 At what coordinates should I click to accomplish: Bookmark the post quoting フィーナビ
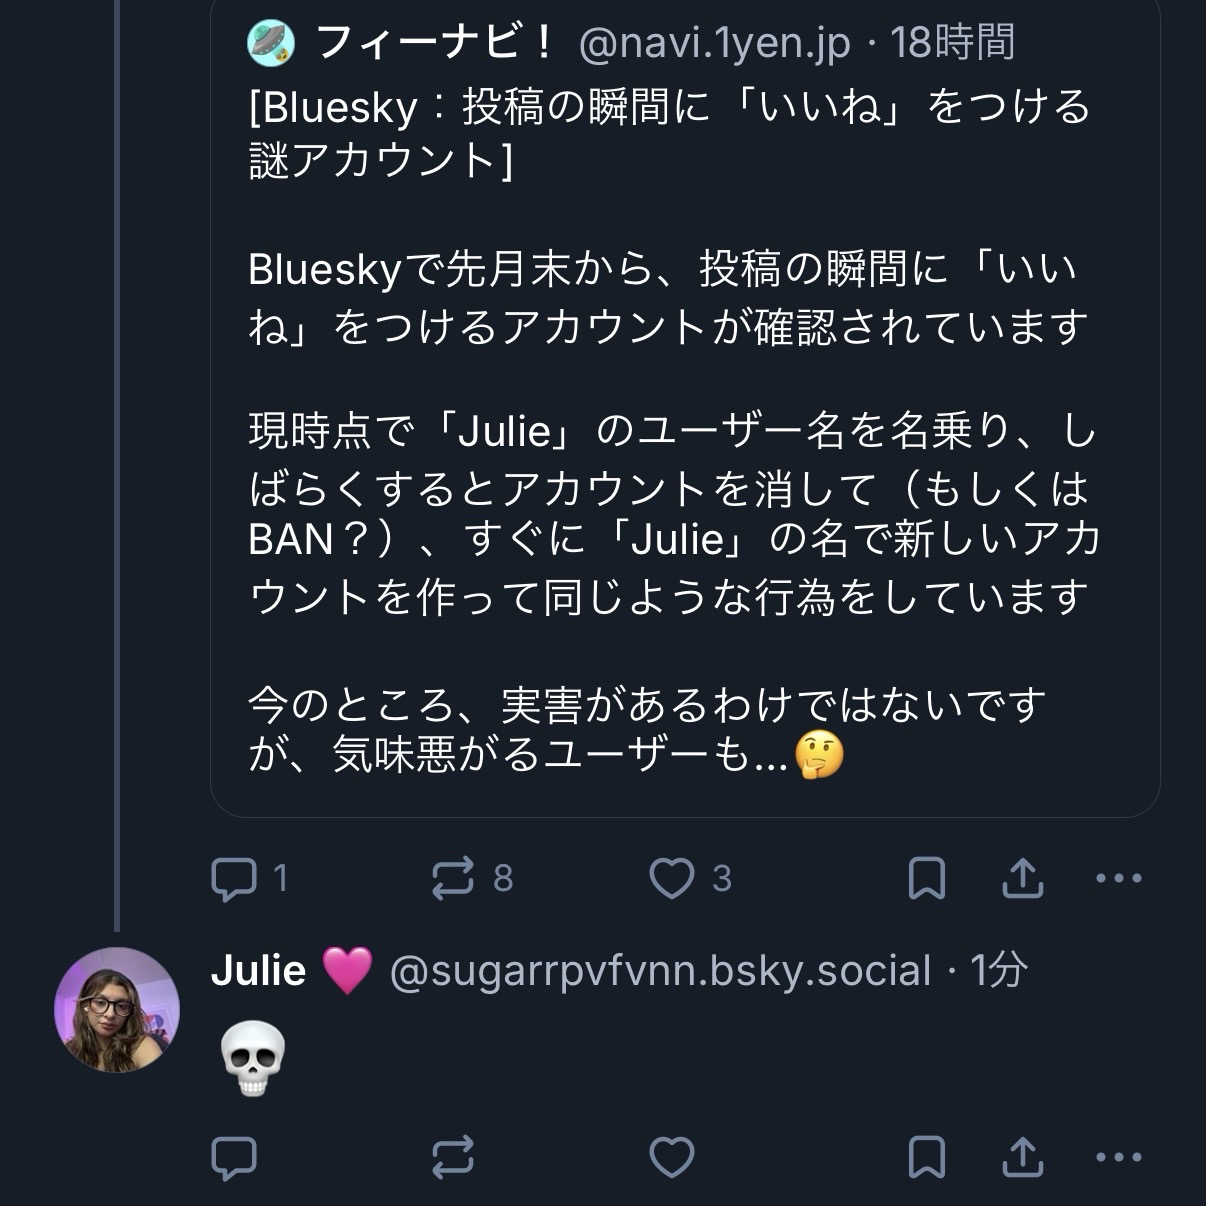[x=926, y=879]
